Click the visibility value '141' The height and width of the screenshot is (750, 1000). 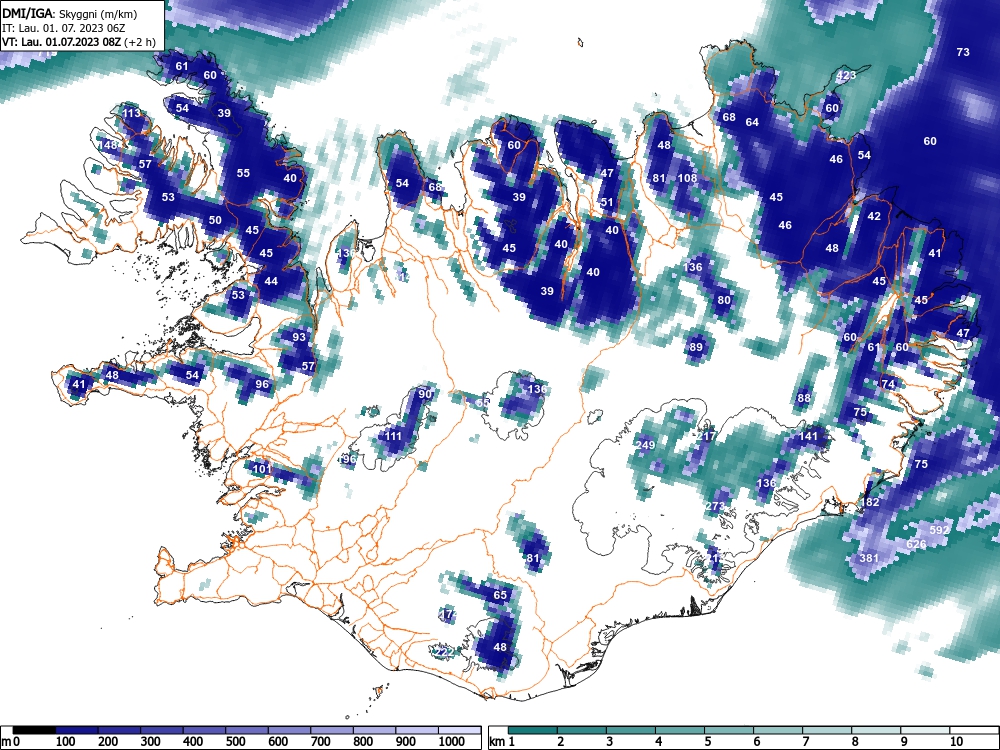point(808,436)
